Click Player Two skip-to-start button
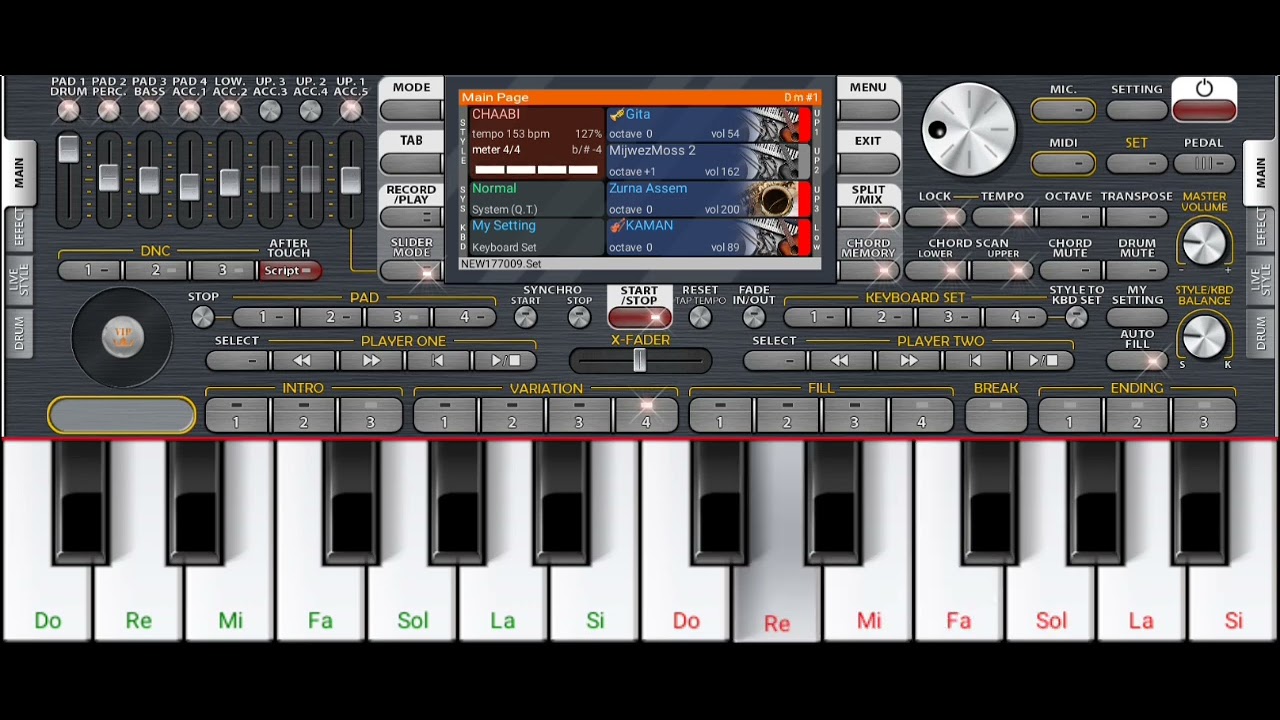 point(976,361)
